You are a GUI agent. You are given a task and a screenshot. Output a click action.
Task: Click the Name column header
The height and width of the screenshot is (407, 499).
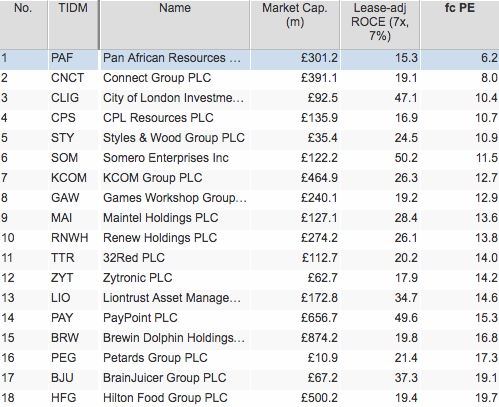coord(175,25)
